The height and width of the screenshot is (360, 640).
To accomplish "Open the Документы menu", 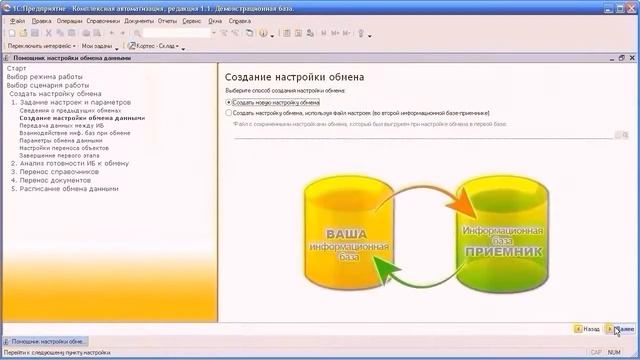I will (139, 21).
